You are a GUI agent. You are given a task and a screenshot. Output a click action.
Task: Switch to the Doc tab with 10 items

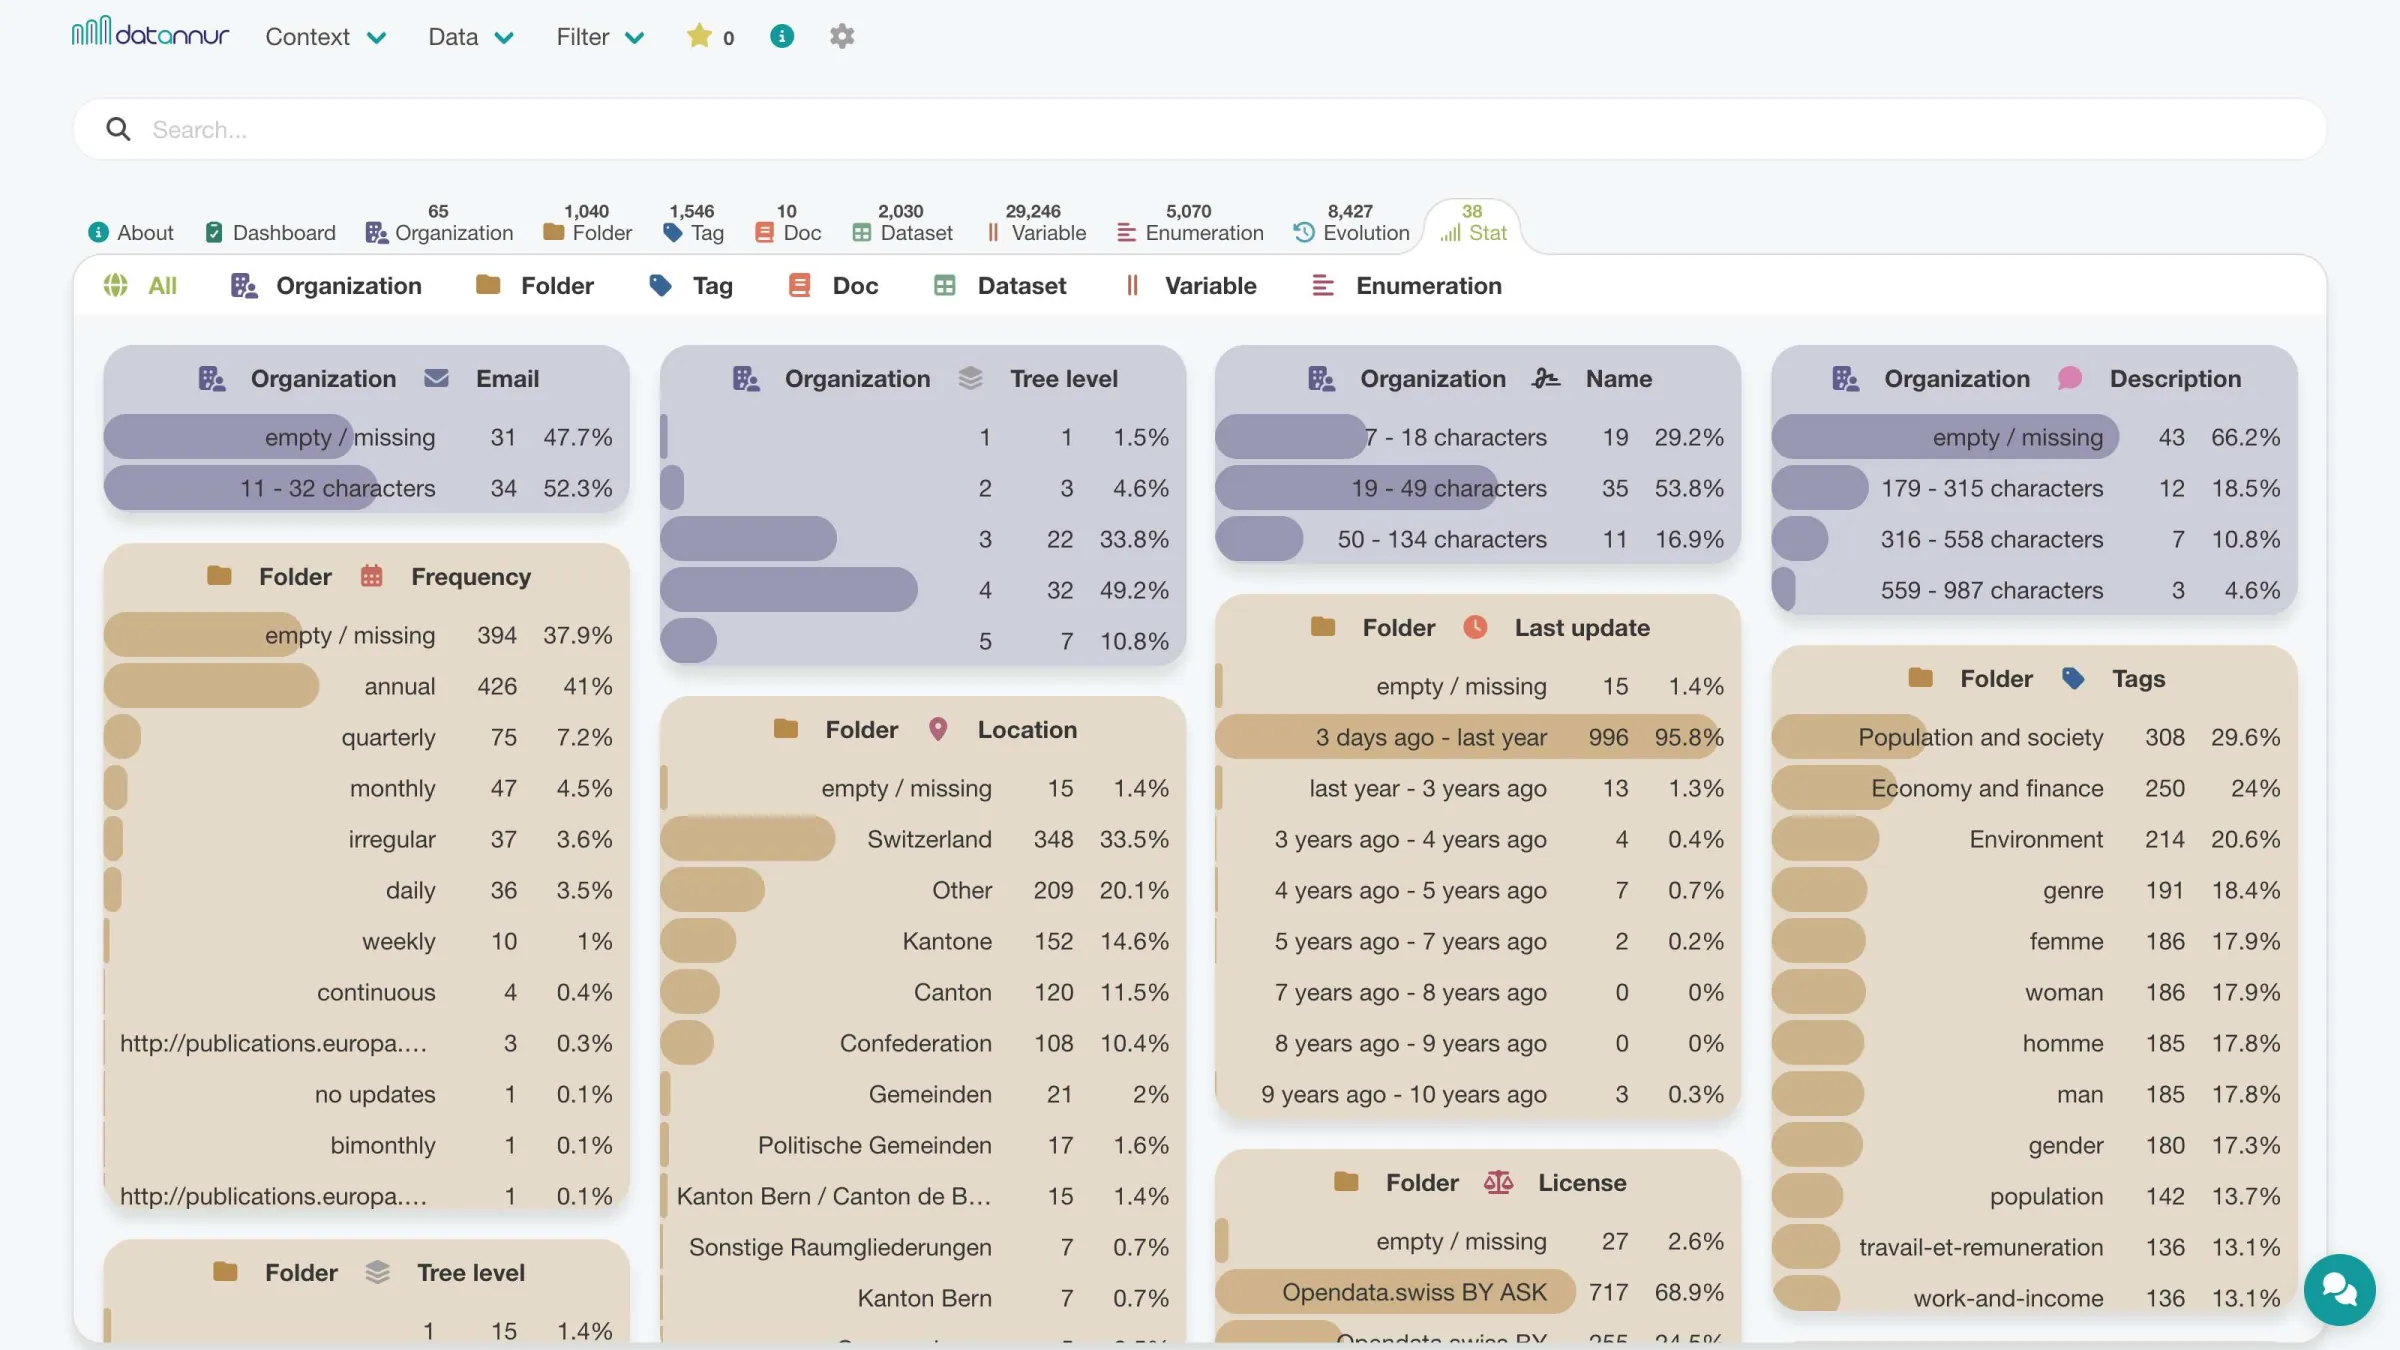pos(788,225)
